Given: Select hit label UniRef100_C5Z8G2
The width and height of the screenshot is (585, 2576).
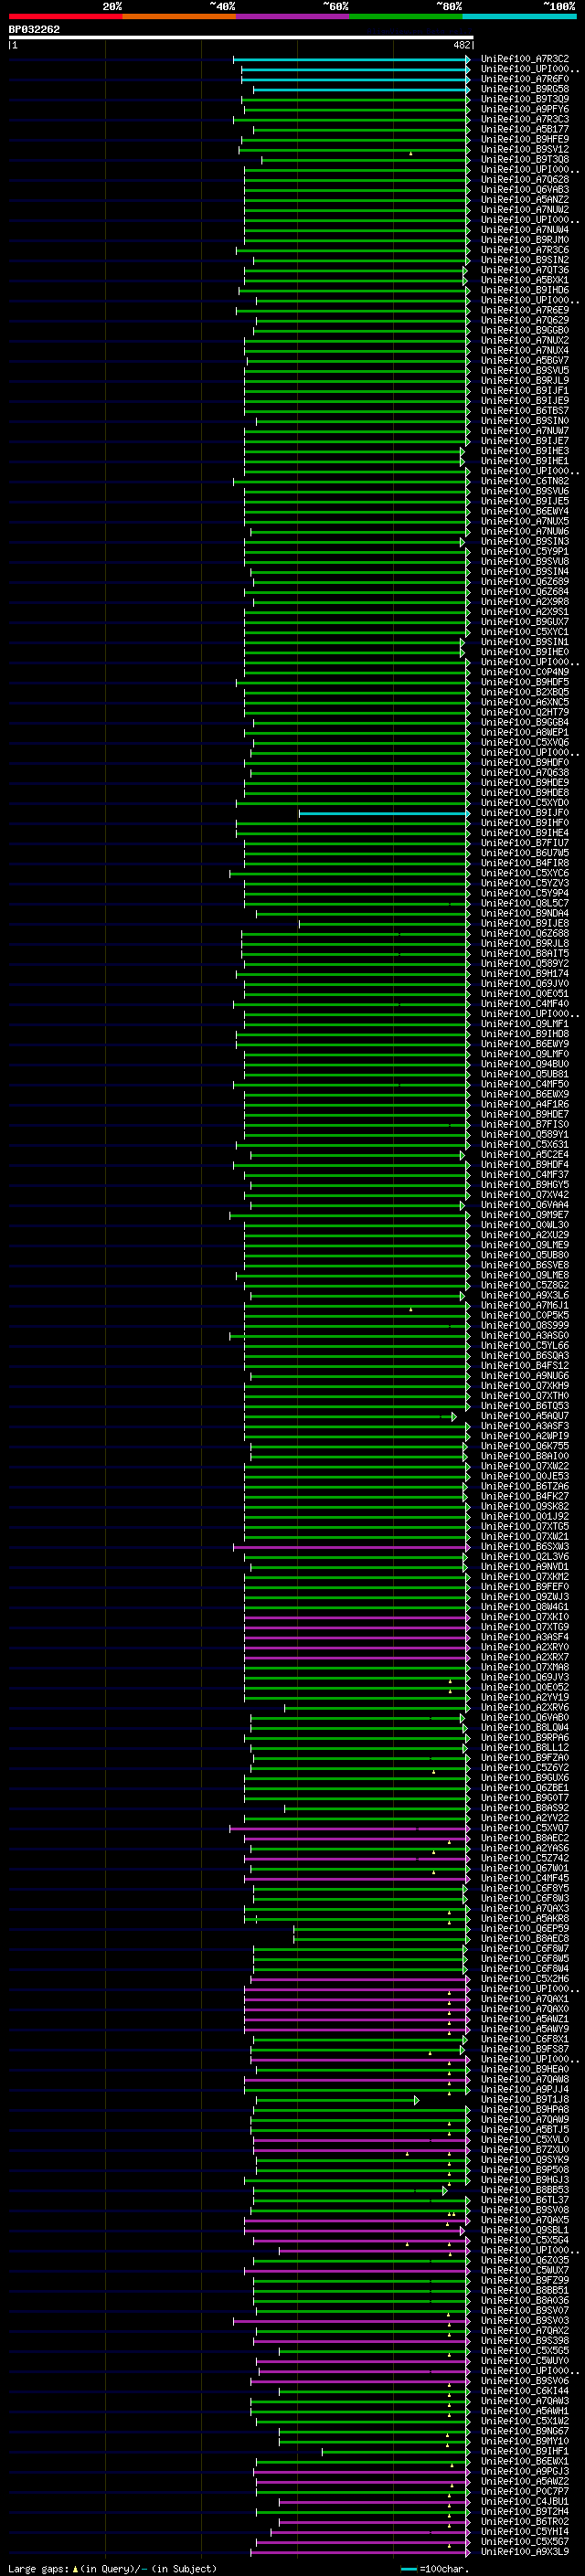Looking at the screenshot, I should pos(525,1285).
